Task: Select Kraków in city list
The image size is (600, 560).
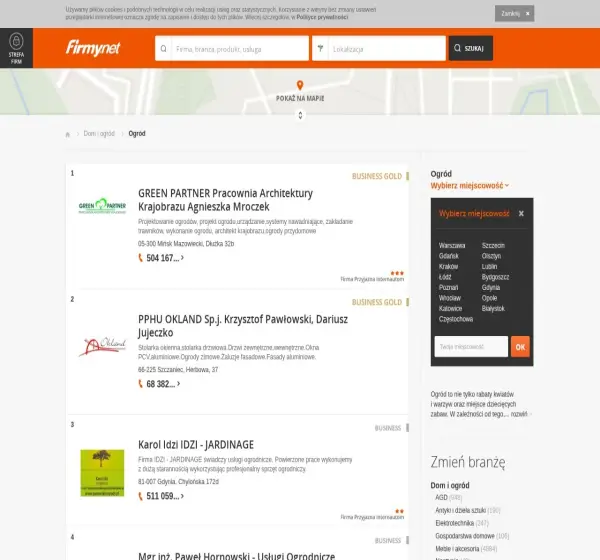Action: click(x=448, y=266)
